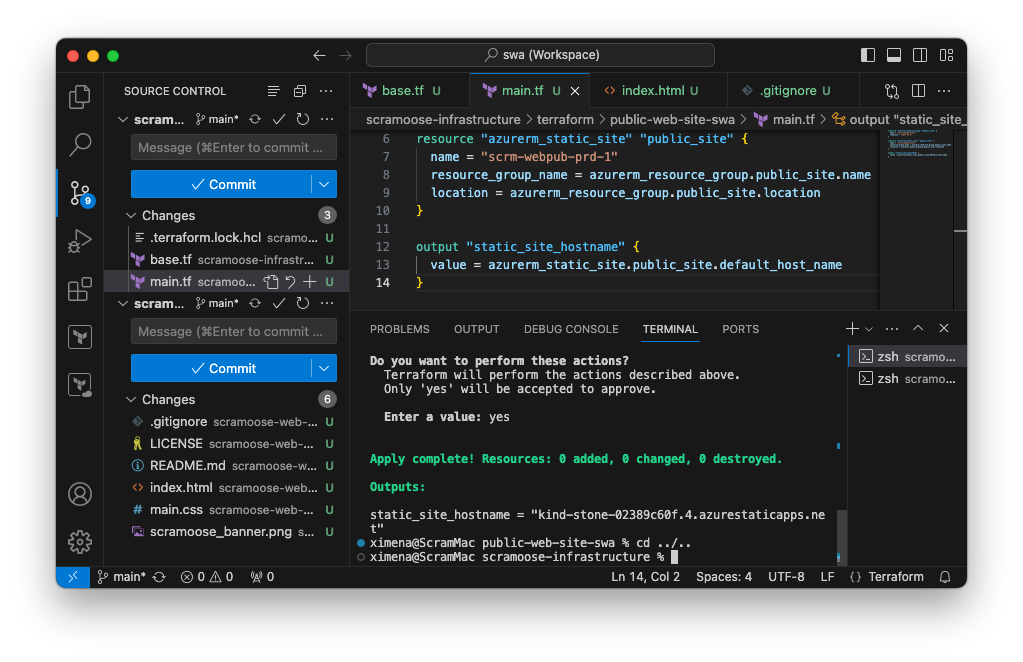The image size is (1023, 662).
Task: Toggle the primary side bar
Action: click(868, 55)
